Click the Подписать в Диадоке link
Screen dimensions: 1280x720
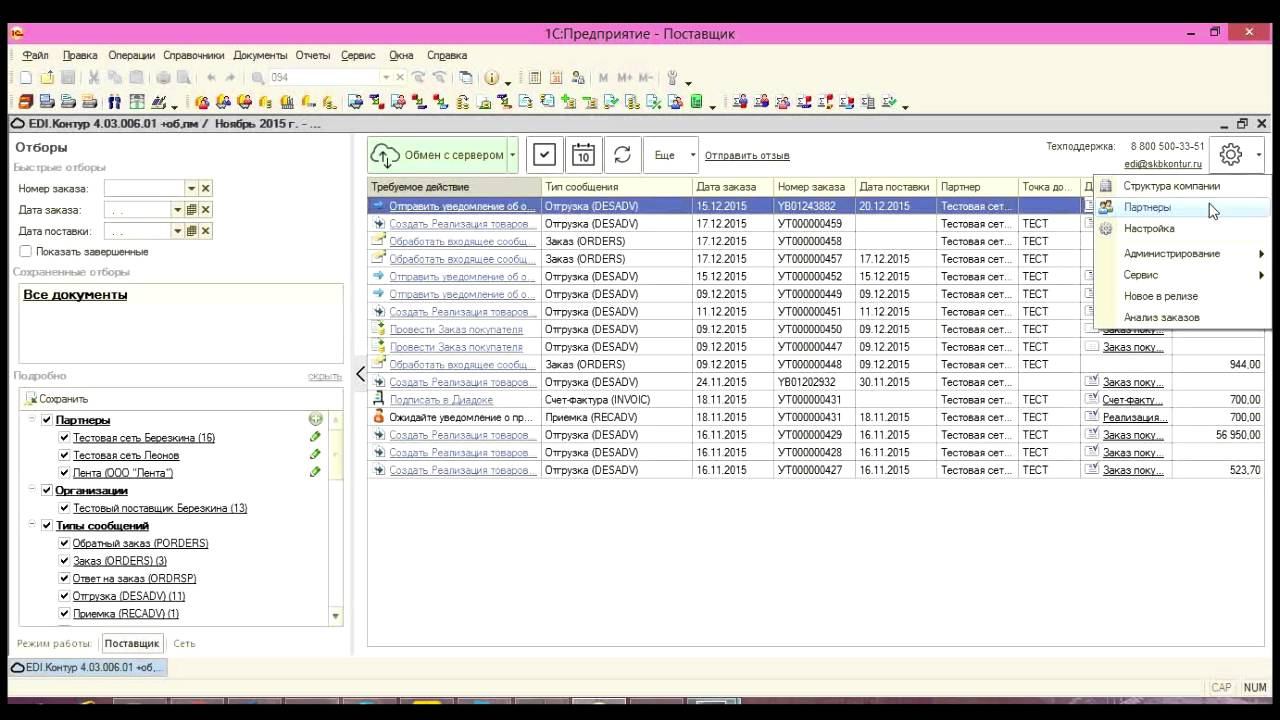tap(441, 400)
